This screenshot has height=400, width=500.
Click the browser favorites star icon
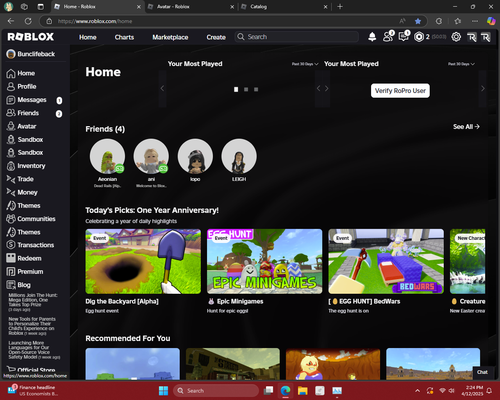tap(418, 21)
